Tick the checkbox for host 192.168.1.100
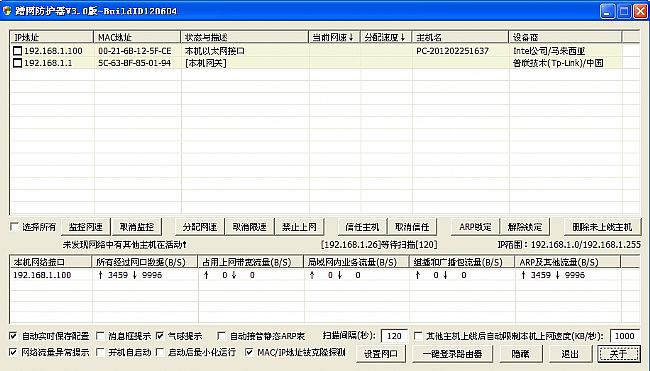 pos(17,51)
